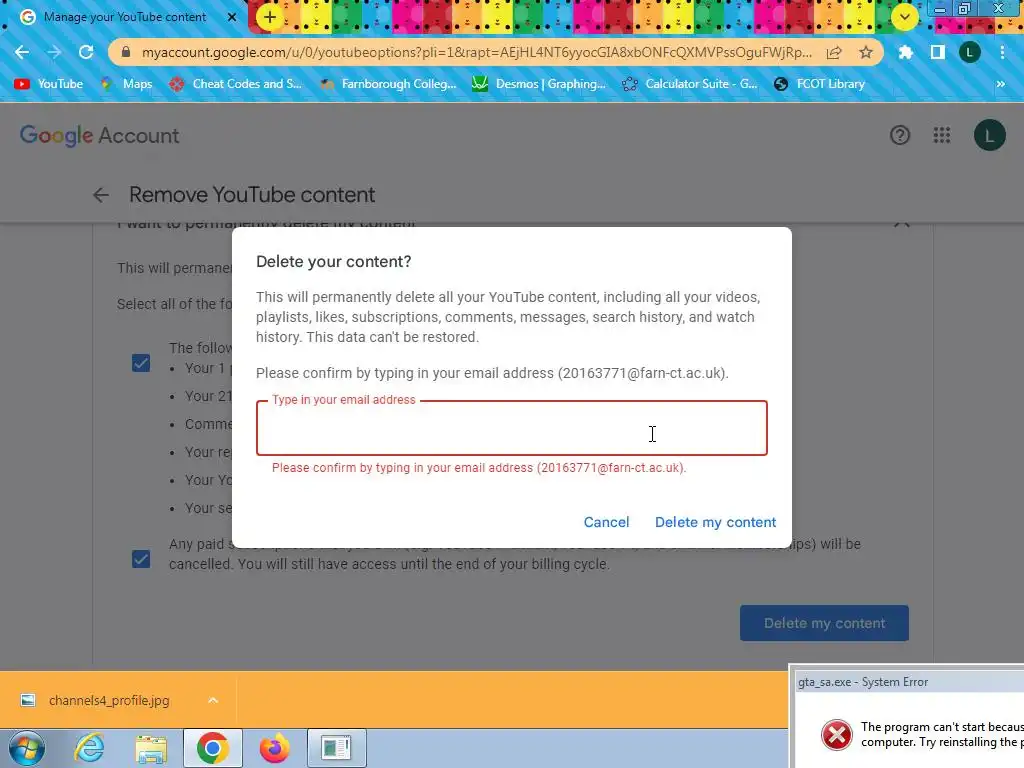Image resolution: width=1024 pixels, height=768 pixels.
Task: Open the YouTube bookmark
Action: [49, 84]
